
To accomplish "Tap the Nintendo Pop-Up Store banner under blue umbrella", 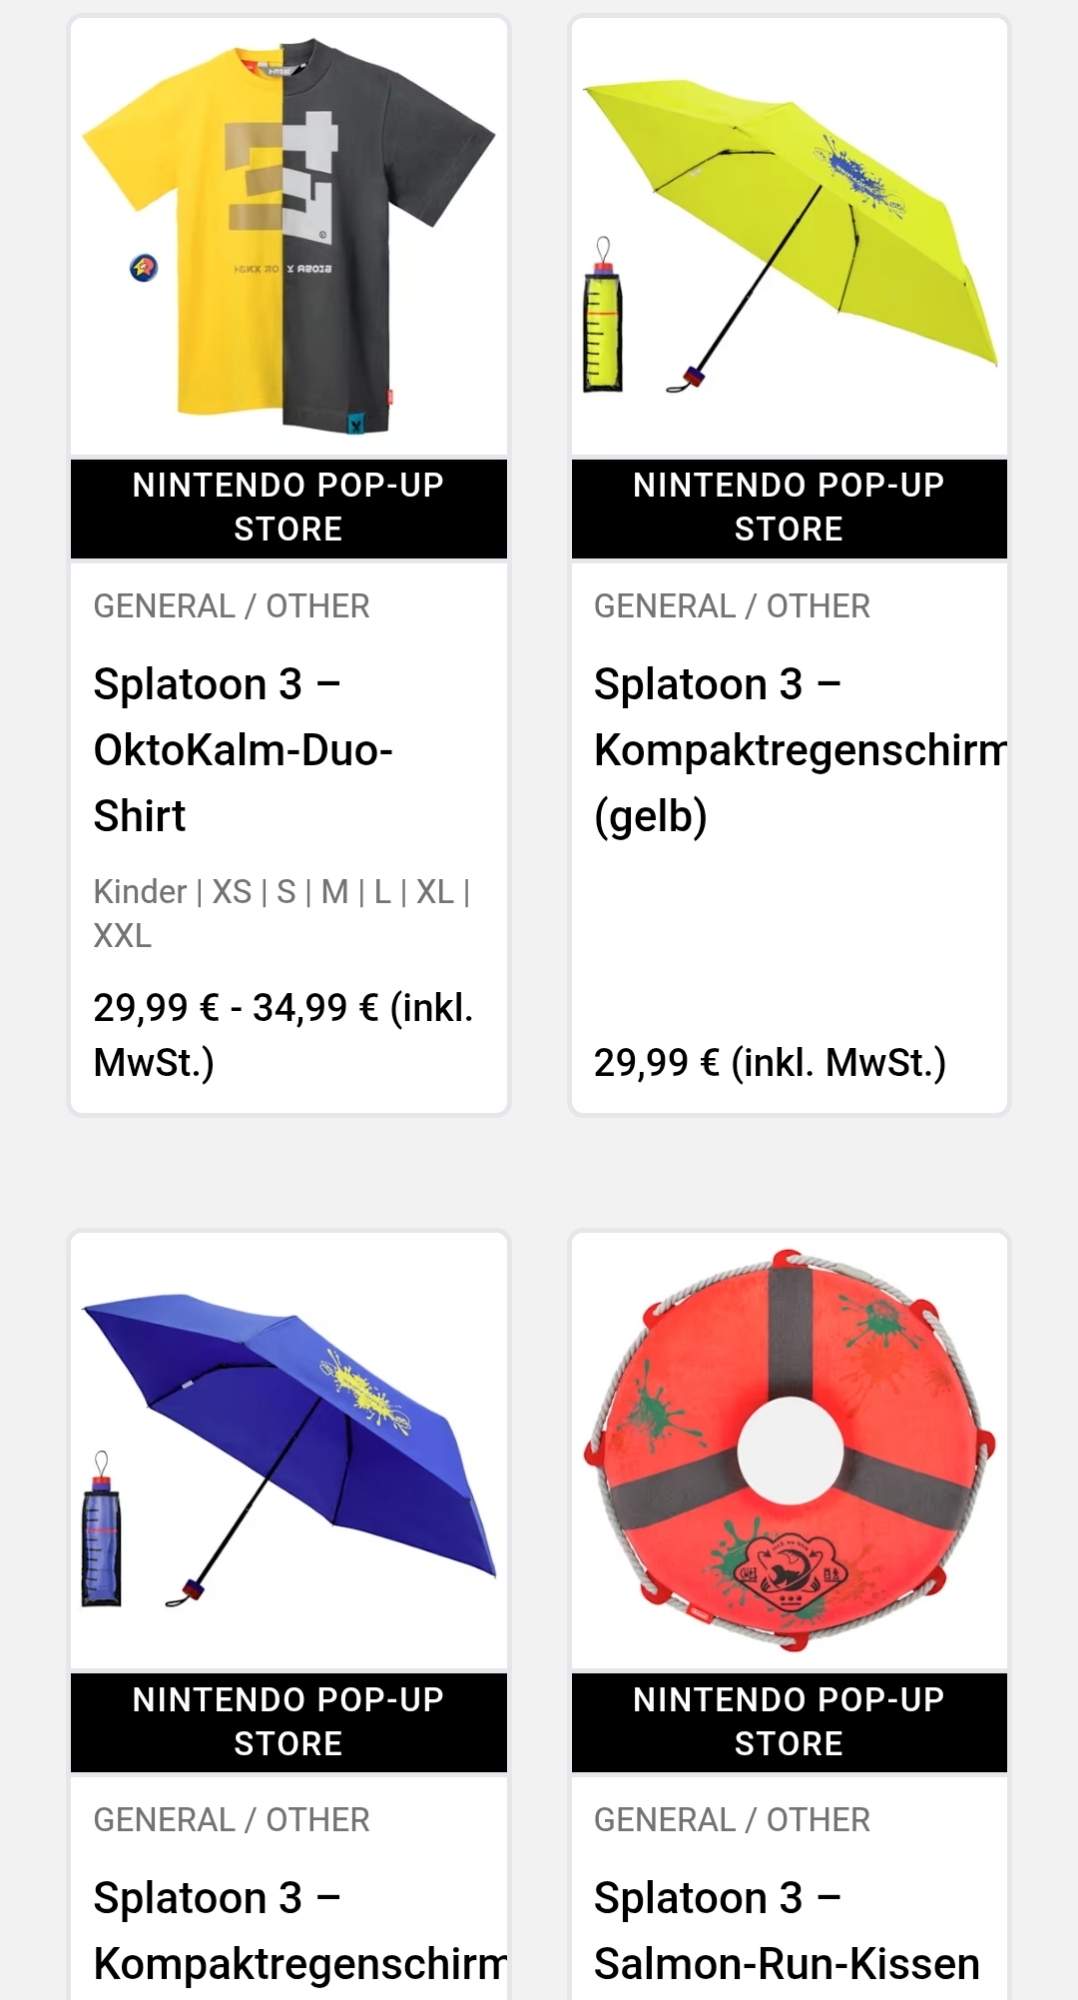I will (288, 1721).
